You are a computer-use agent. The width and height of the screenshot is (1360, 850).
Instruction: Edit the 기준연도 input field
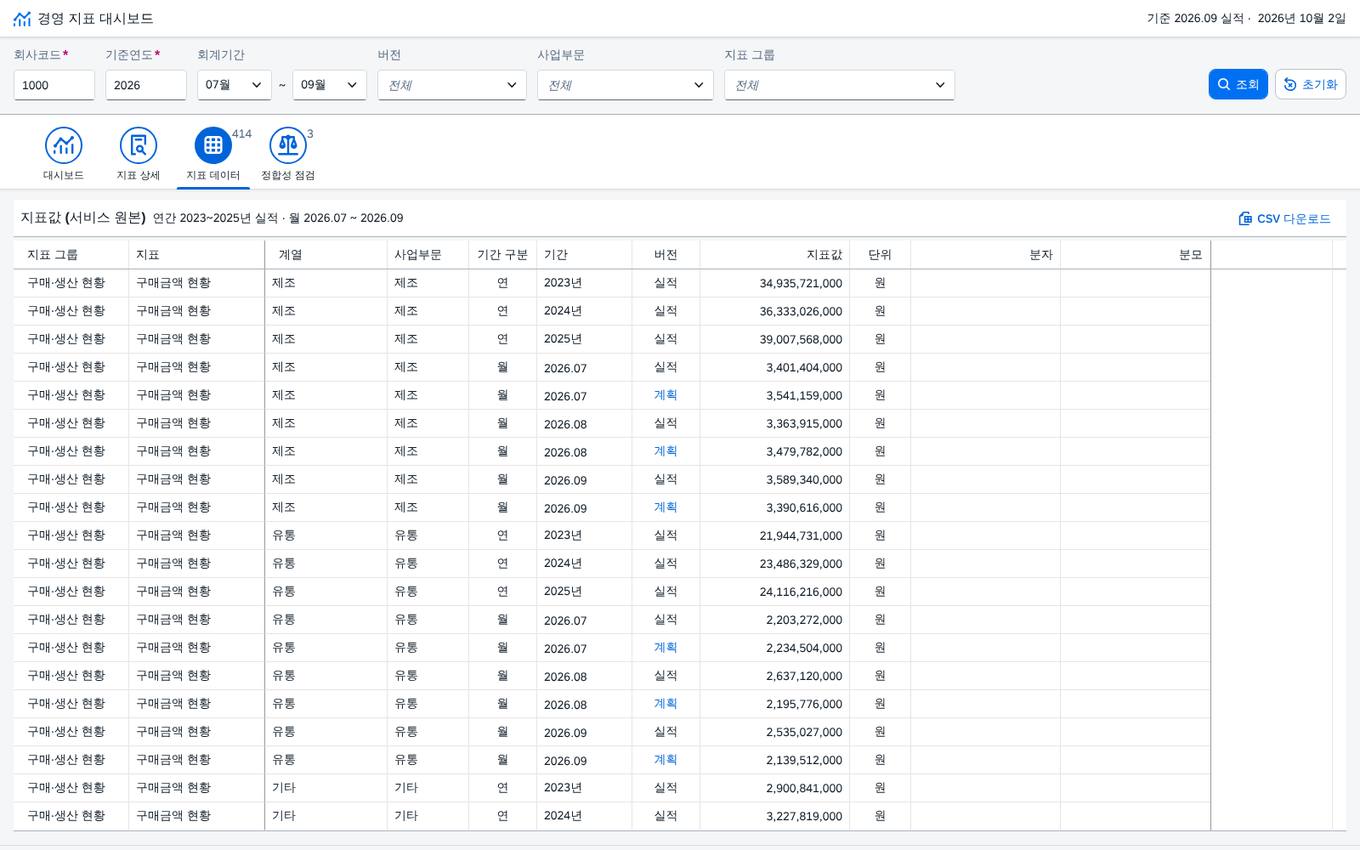146,85
